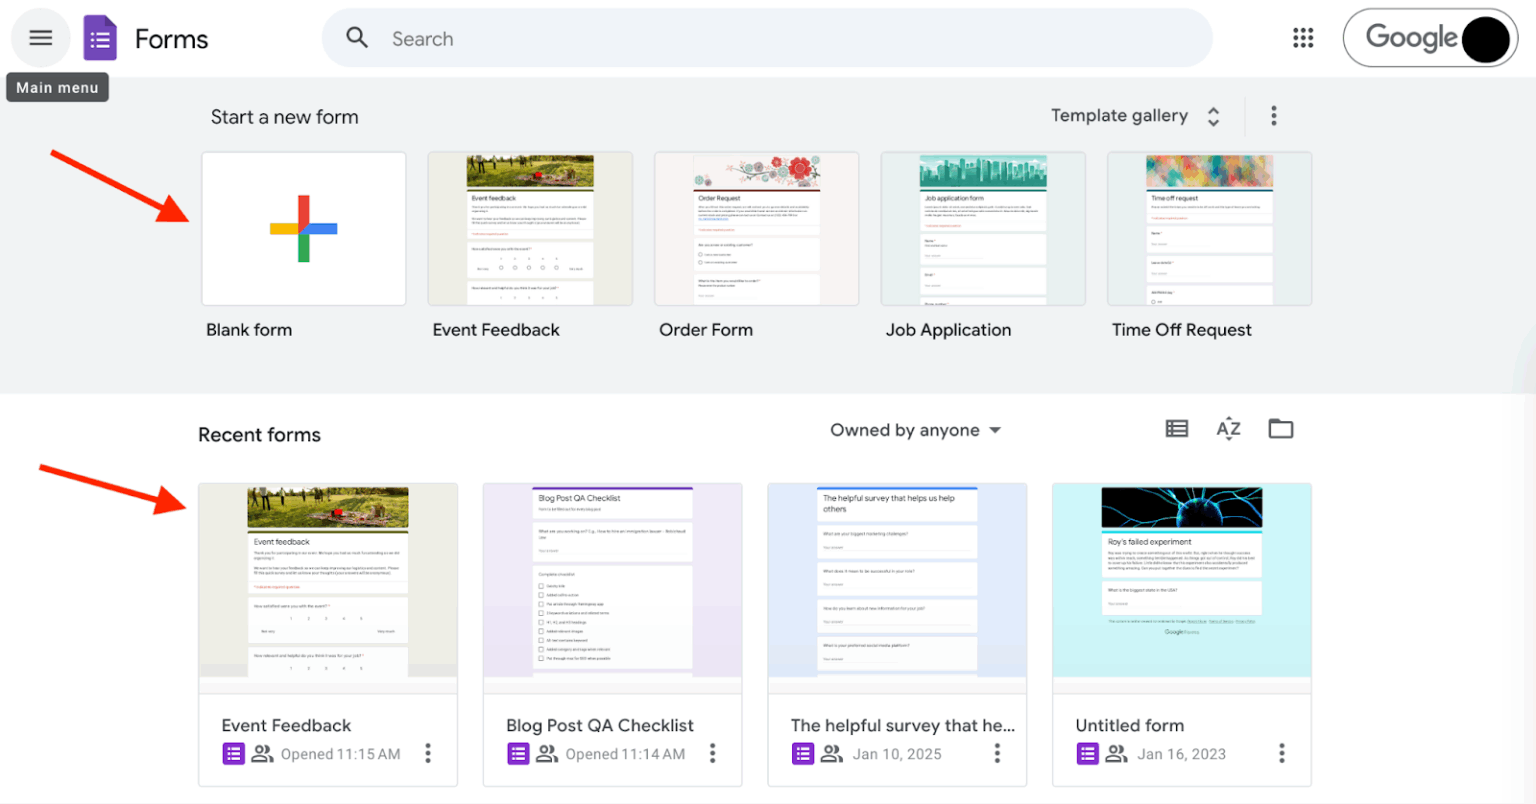This screenshot has width=1536, height=804.
Task: Open more options for the Untitled form
Action: point(1282,753)
